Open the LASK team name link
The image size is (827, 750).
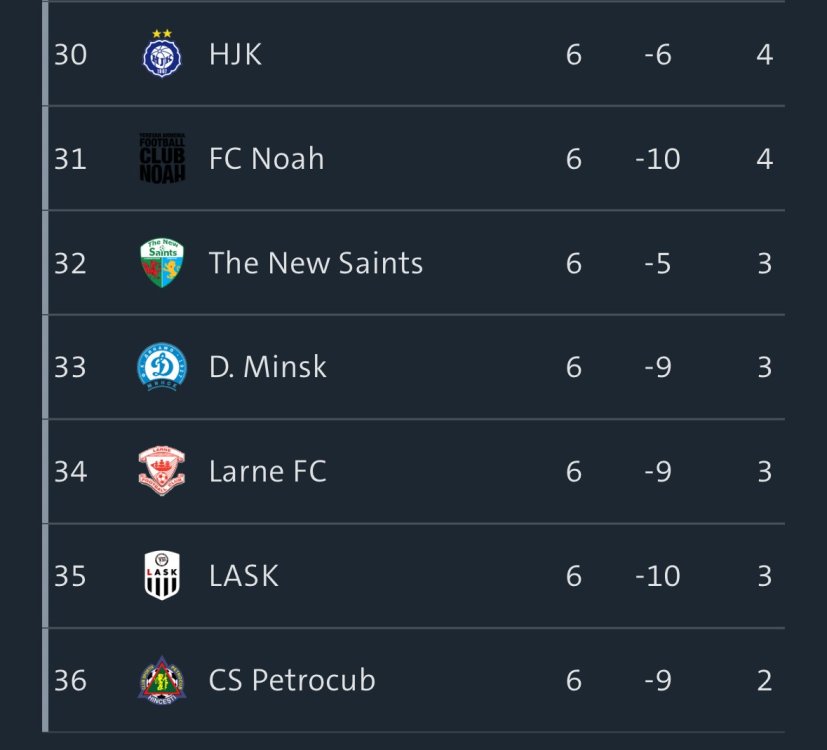point(243,576)
